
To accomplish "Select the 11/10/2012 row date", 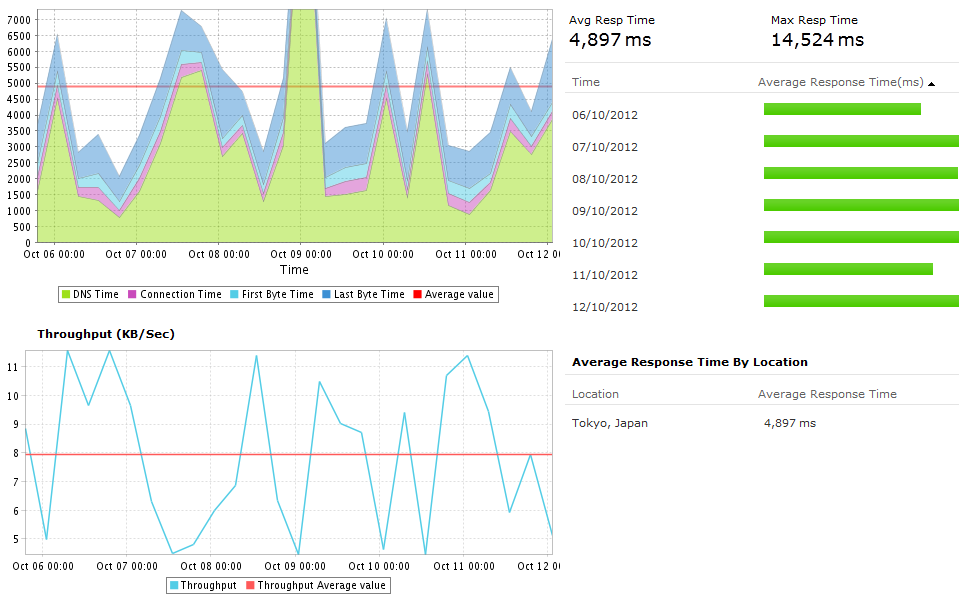I will [605, 275].
